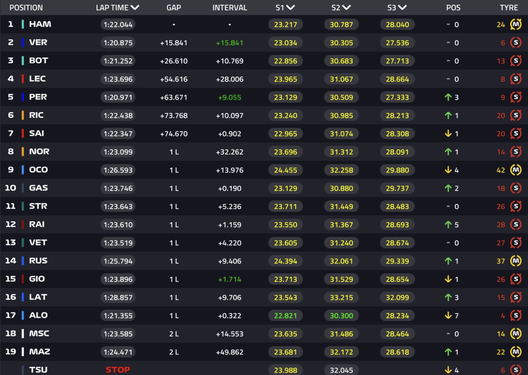Click the red STOP label for TSU

pyautogui.click(x=118, y=370)
